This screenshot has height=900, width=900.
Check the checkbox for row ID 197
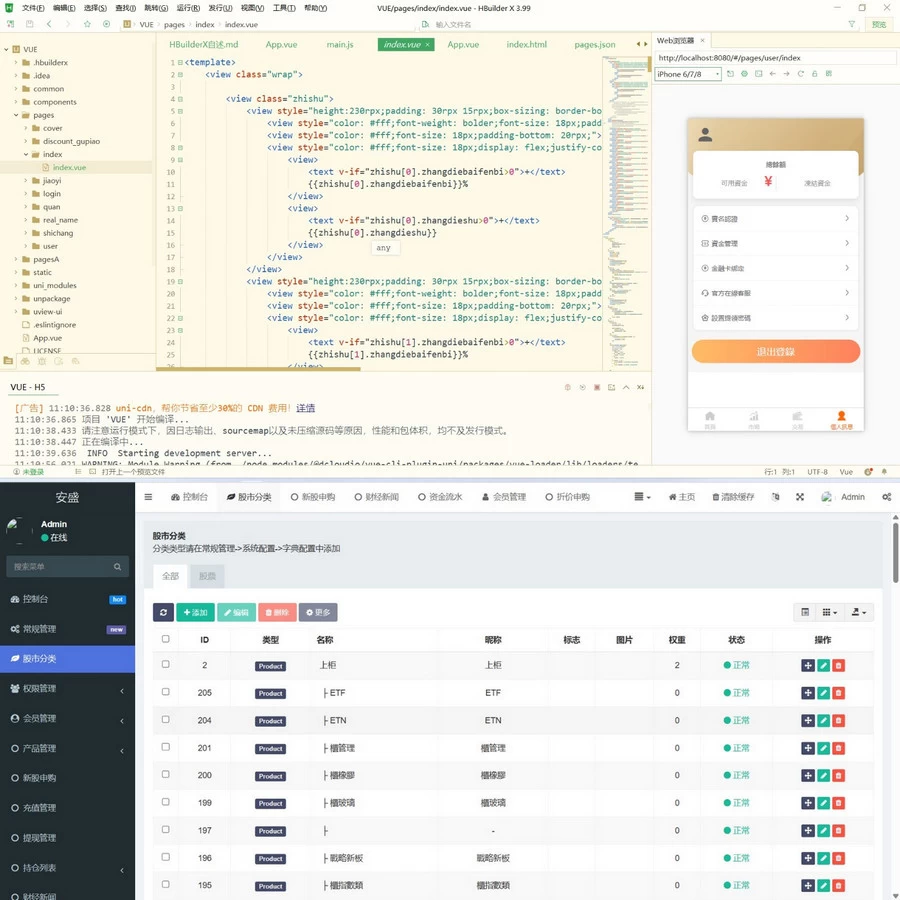click(x=165, y=829)
